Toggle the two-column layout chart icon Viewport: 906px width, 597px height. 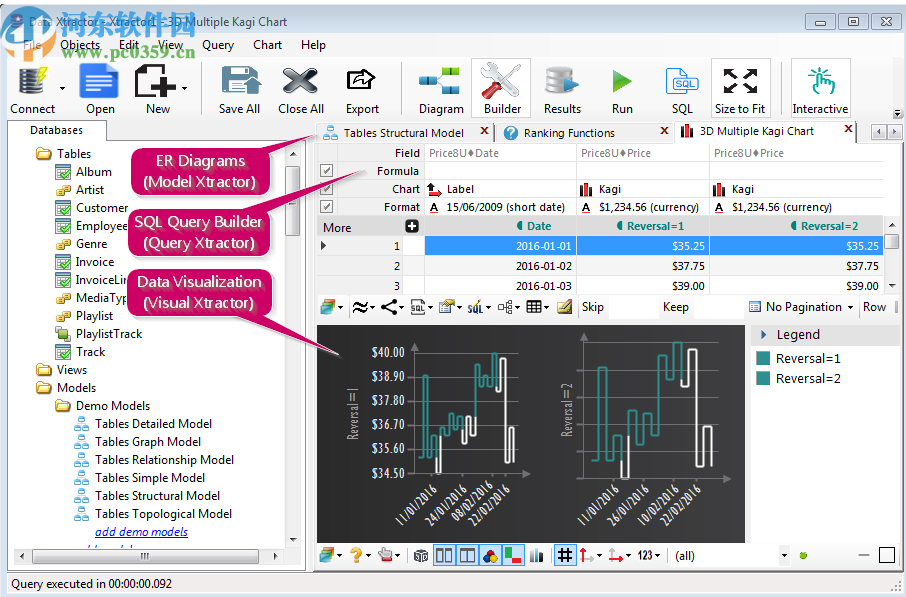pyautogui.click(x=444, y=556)
